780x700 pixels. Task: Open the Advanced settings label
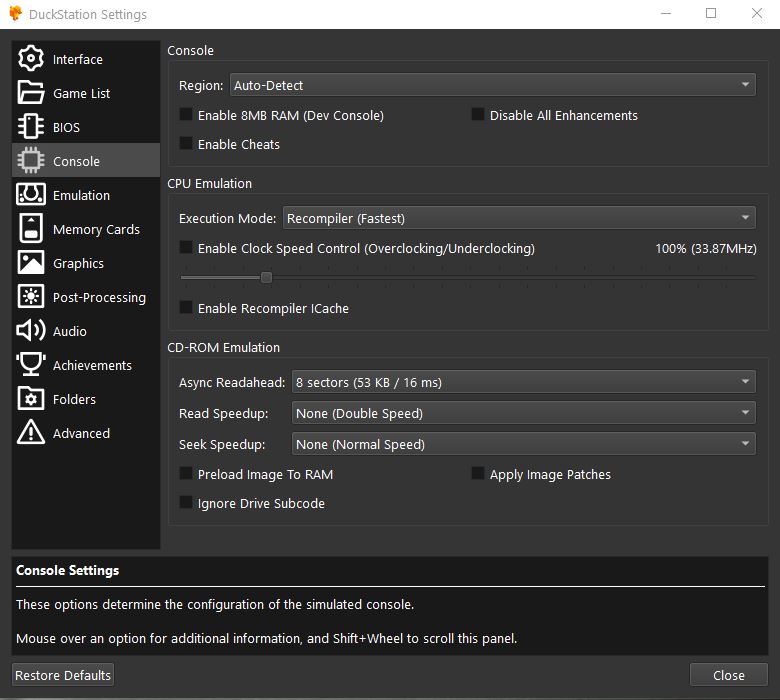pyautogui.click(x=82, y=433)
